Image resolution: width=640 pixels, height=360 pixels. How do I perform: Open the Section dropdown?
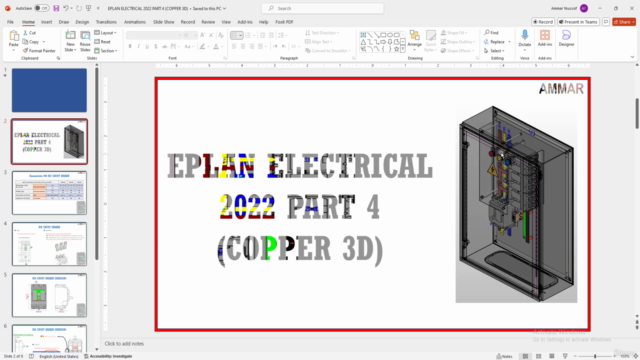(106, 51)
